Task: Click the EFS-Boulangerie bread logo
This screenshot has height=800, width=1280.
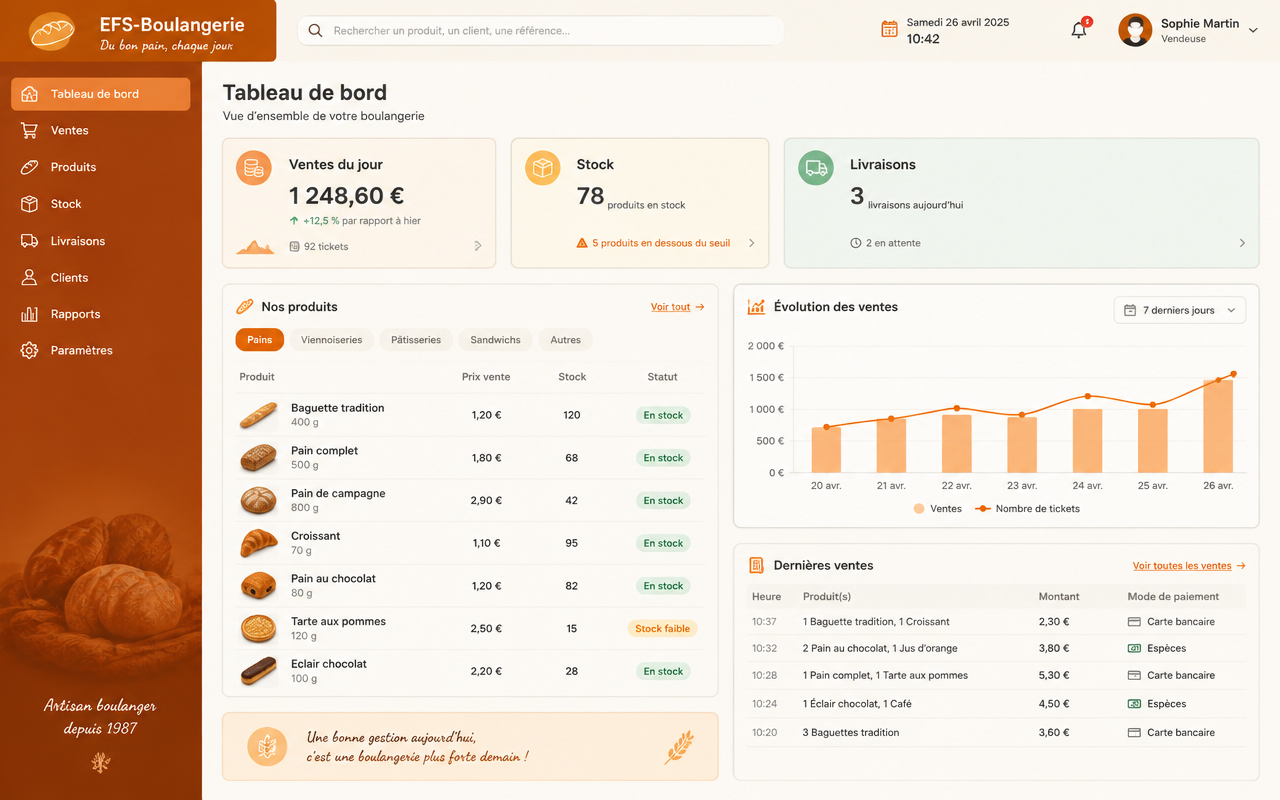Action: pos(53,31)
